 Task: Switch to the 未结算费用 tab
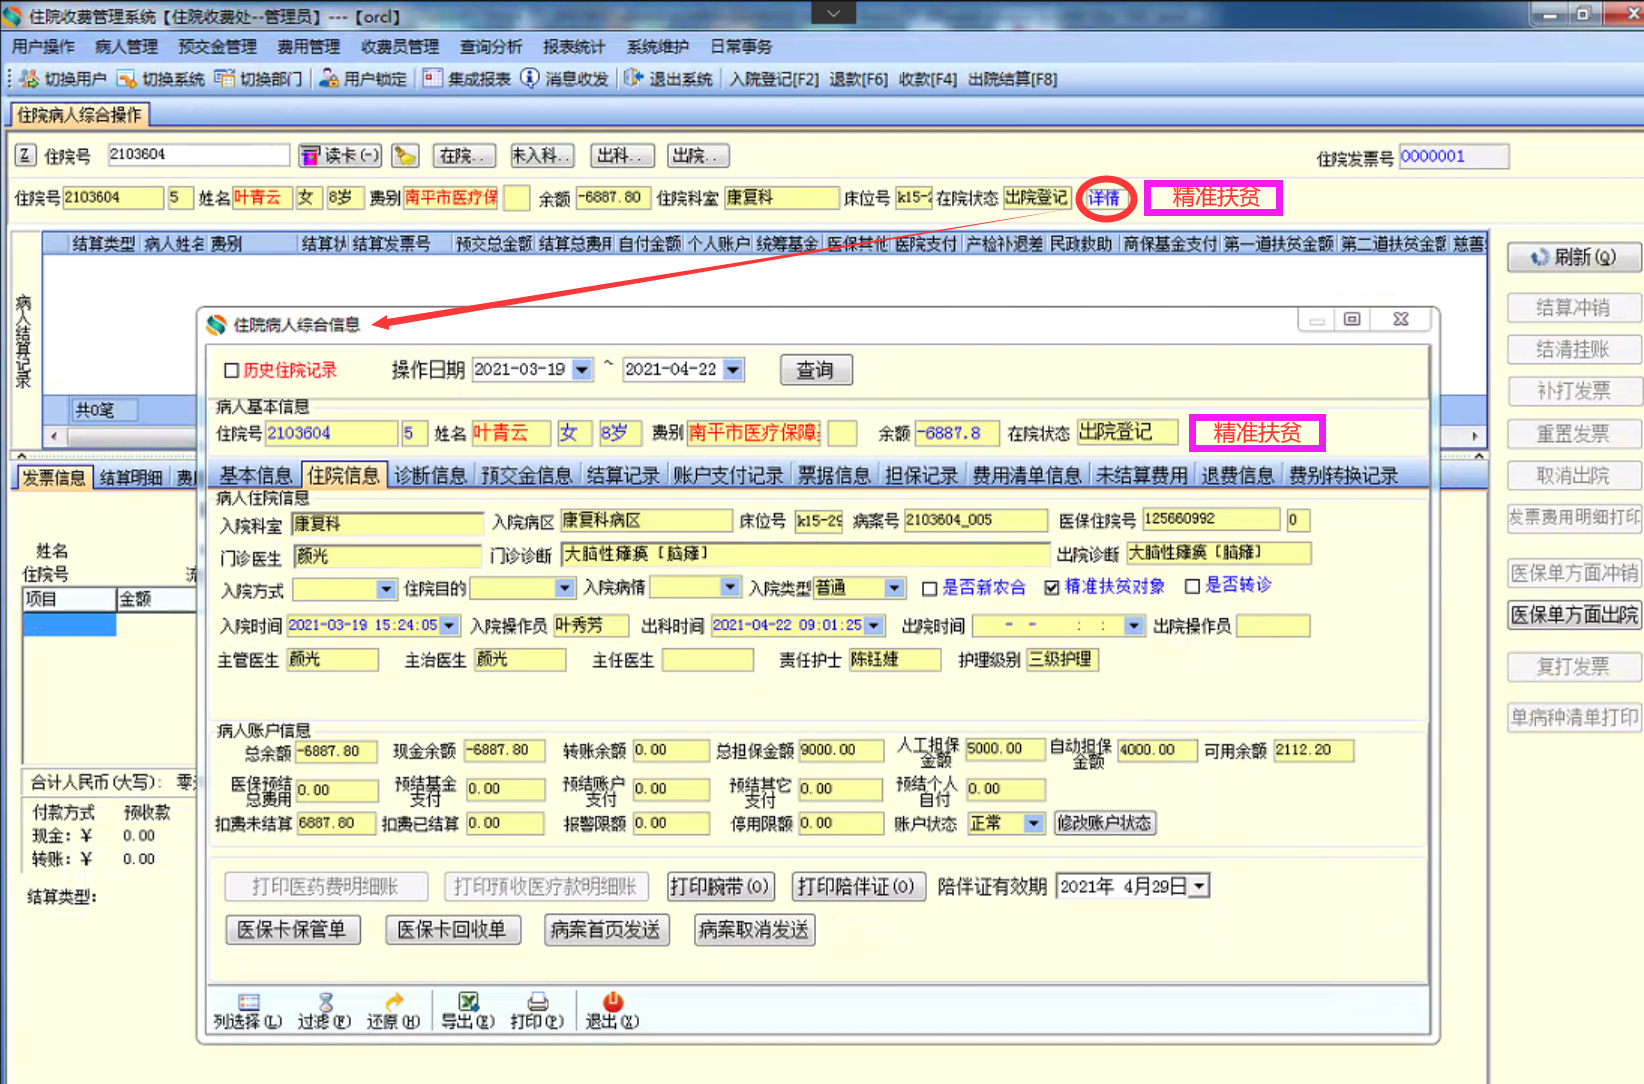coord(1142,476)
